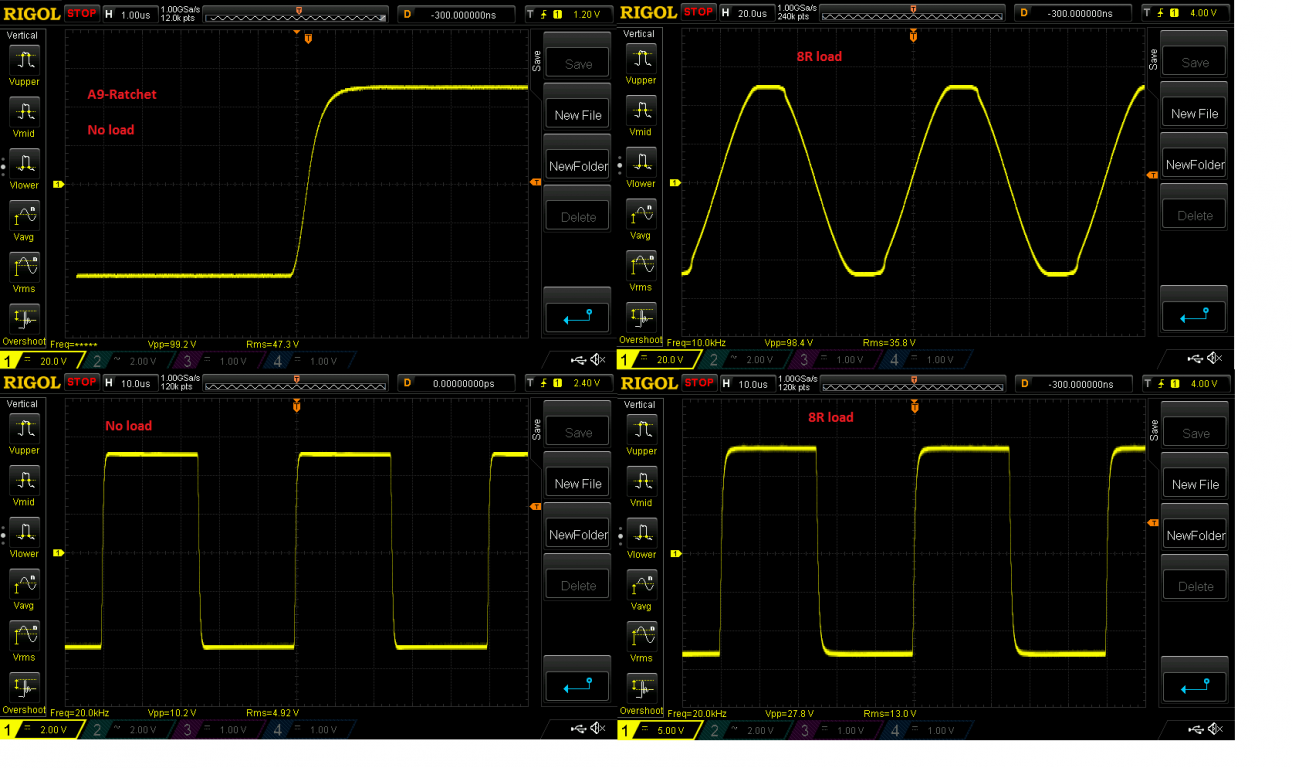This screenshot has height=768, width=1292.
Task: Click the waveform memory bar in top-left panel
Action: (x=296, y=16)
